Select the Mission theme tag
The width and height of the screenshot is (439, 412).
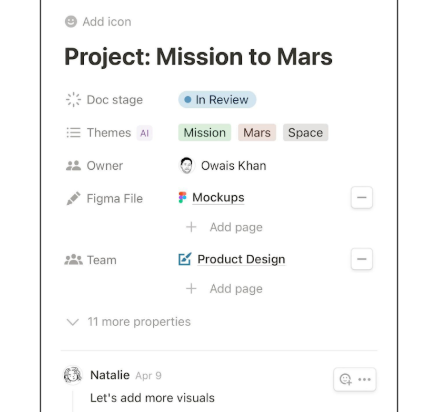pyautogui.click(x=205, y=133)
